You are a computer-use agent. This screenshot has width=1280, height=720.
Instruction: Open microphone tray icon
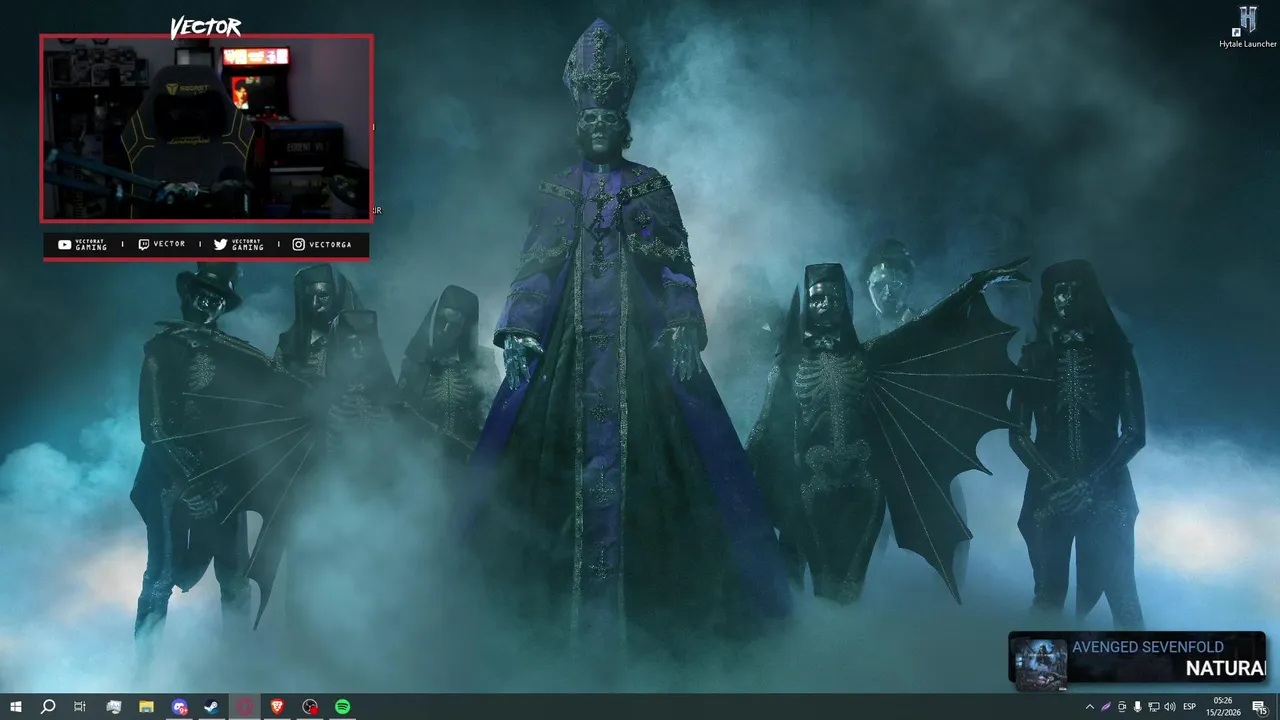(x=1138, y=707)
